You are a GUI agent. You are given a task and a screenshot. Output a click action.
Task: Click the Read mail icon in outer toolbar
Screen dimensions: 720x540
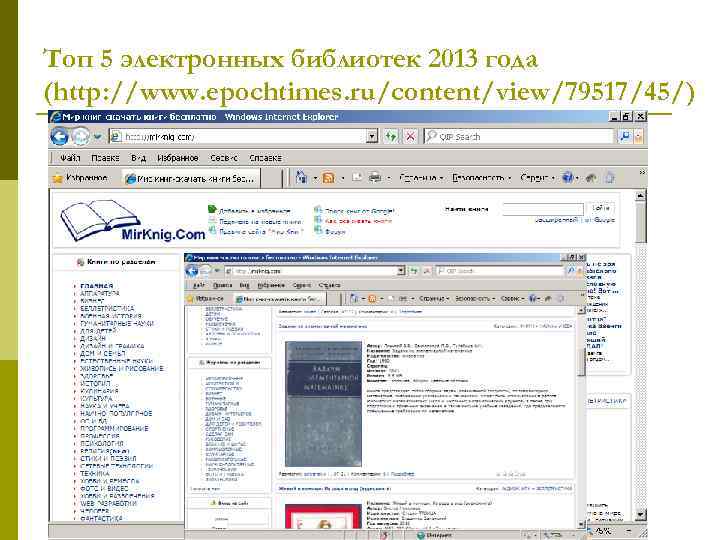click(x=357, y=178)
